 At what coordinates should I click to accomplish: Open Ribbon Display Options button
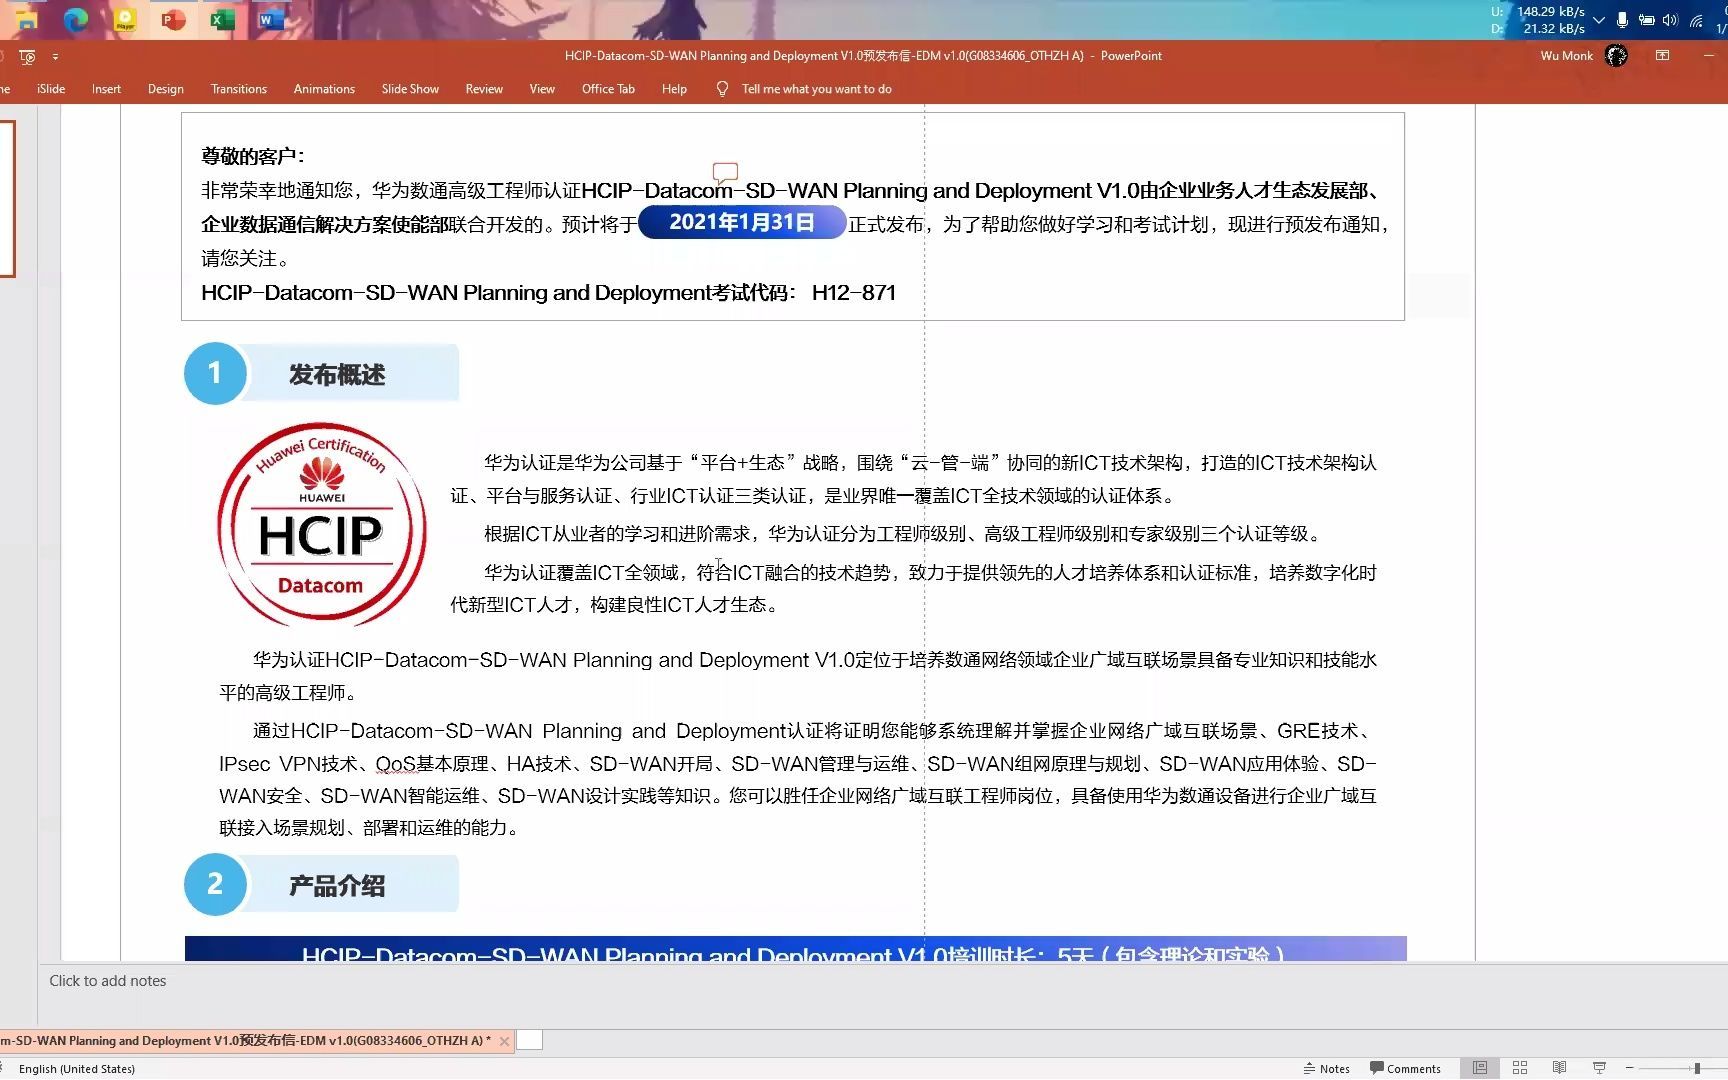[x=1662, y=56]
